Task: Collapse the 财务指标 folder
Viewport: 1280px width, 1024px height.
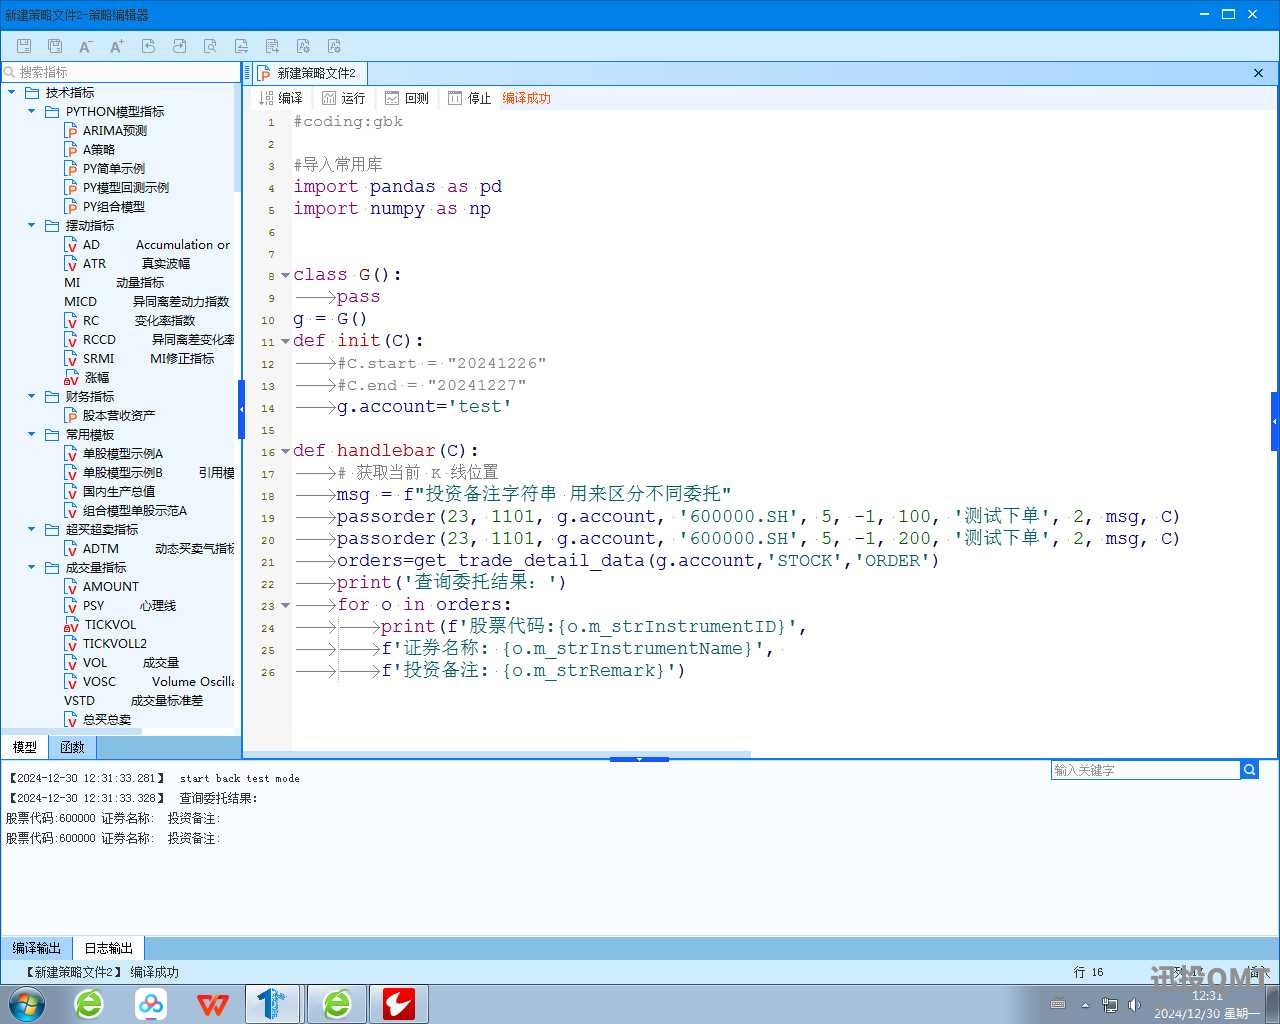Action: 32,396
